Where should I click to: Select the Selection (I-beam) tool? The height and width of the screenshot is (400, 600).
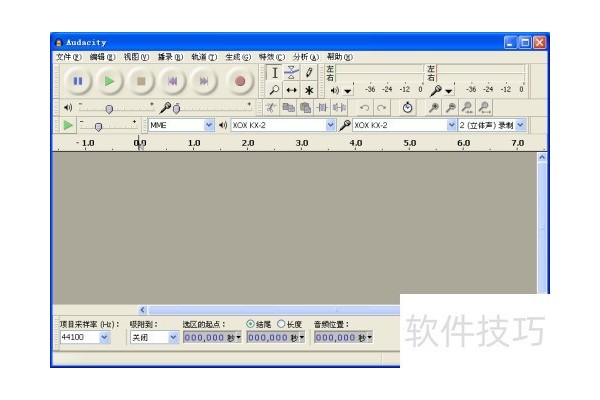[x=274, y=73]
